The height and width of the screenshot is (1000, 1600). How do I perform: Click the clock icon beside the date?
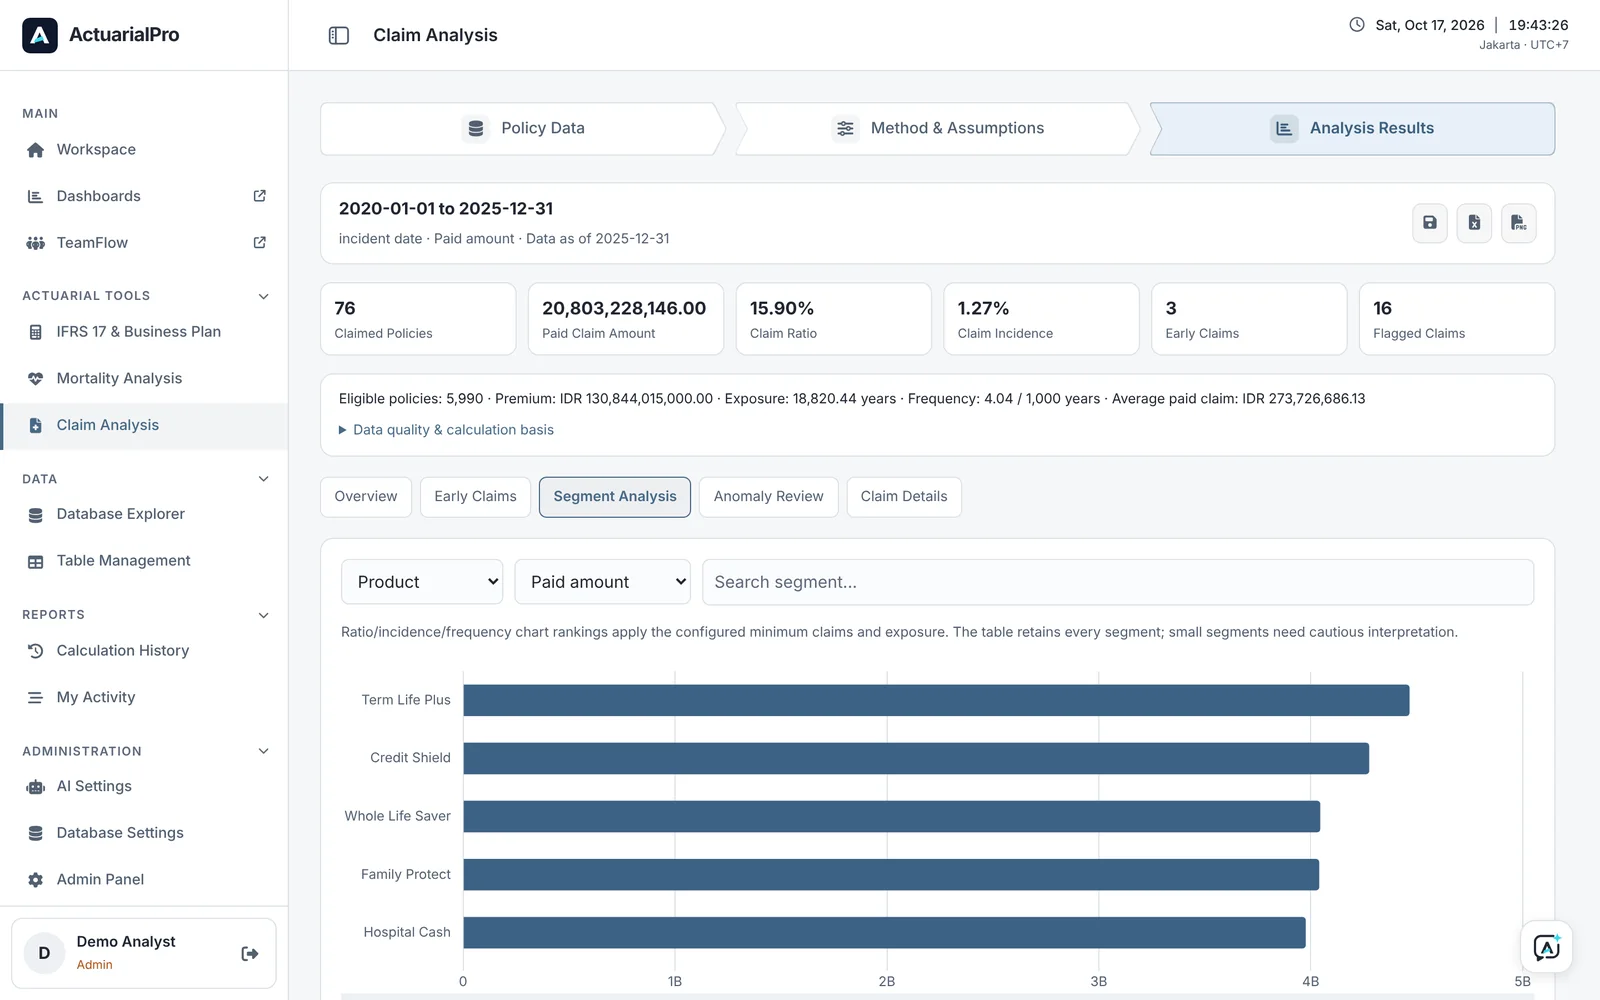tap(1357, 25)
